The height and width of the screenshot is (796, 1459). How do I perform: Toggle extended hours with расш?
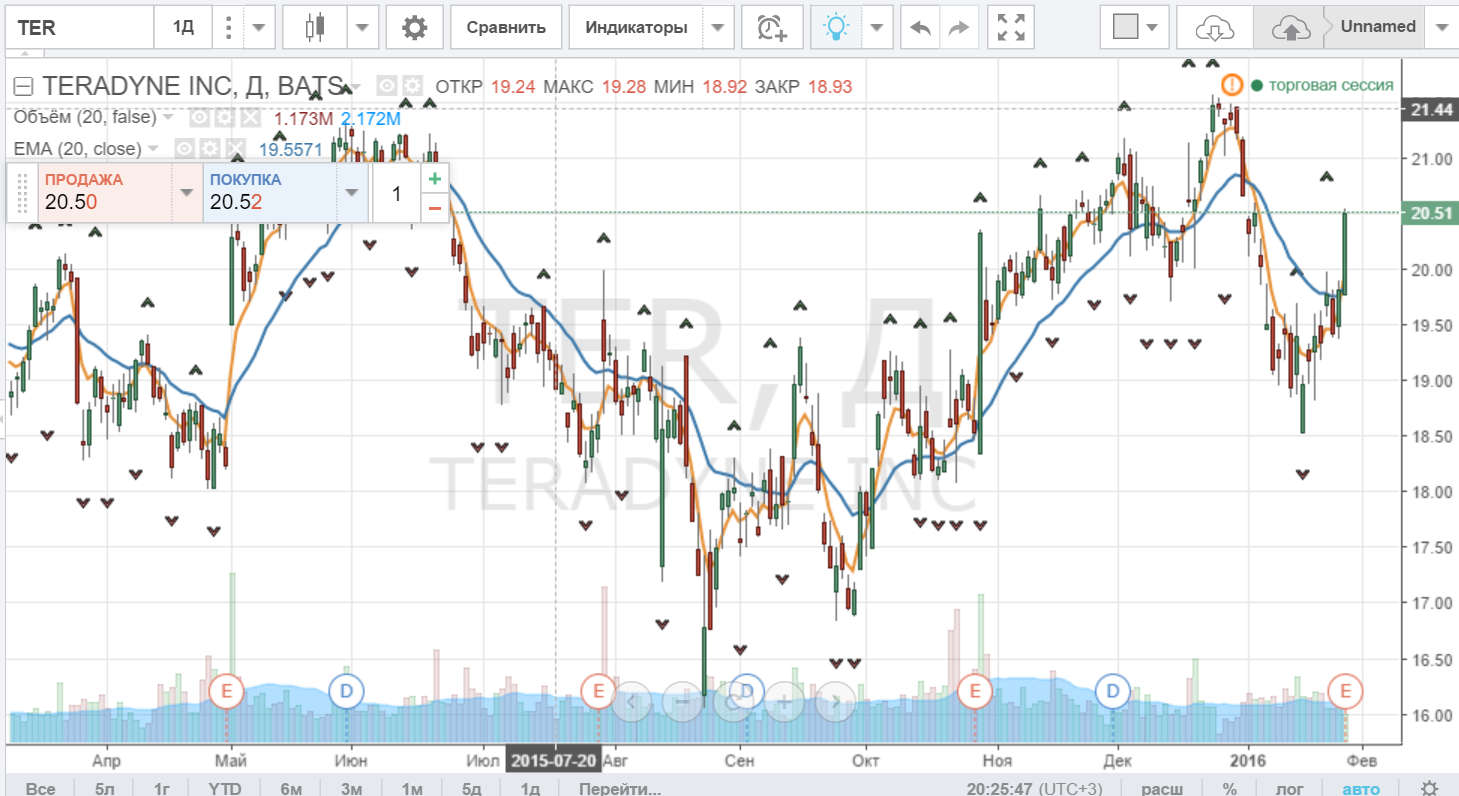pyautogui.click(x=1161, y=788)
